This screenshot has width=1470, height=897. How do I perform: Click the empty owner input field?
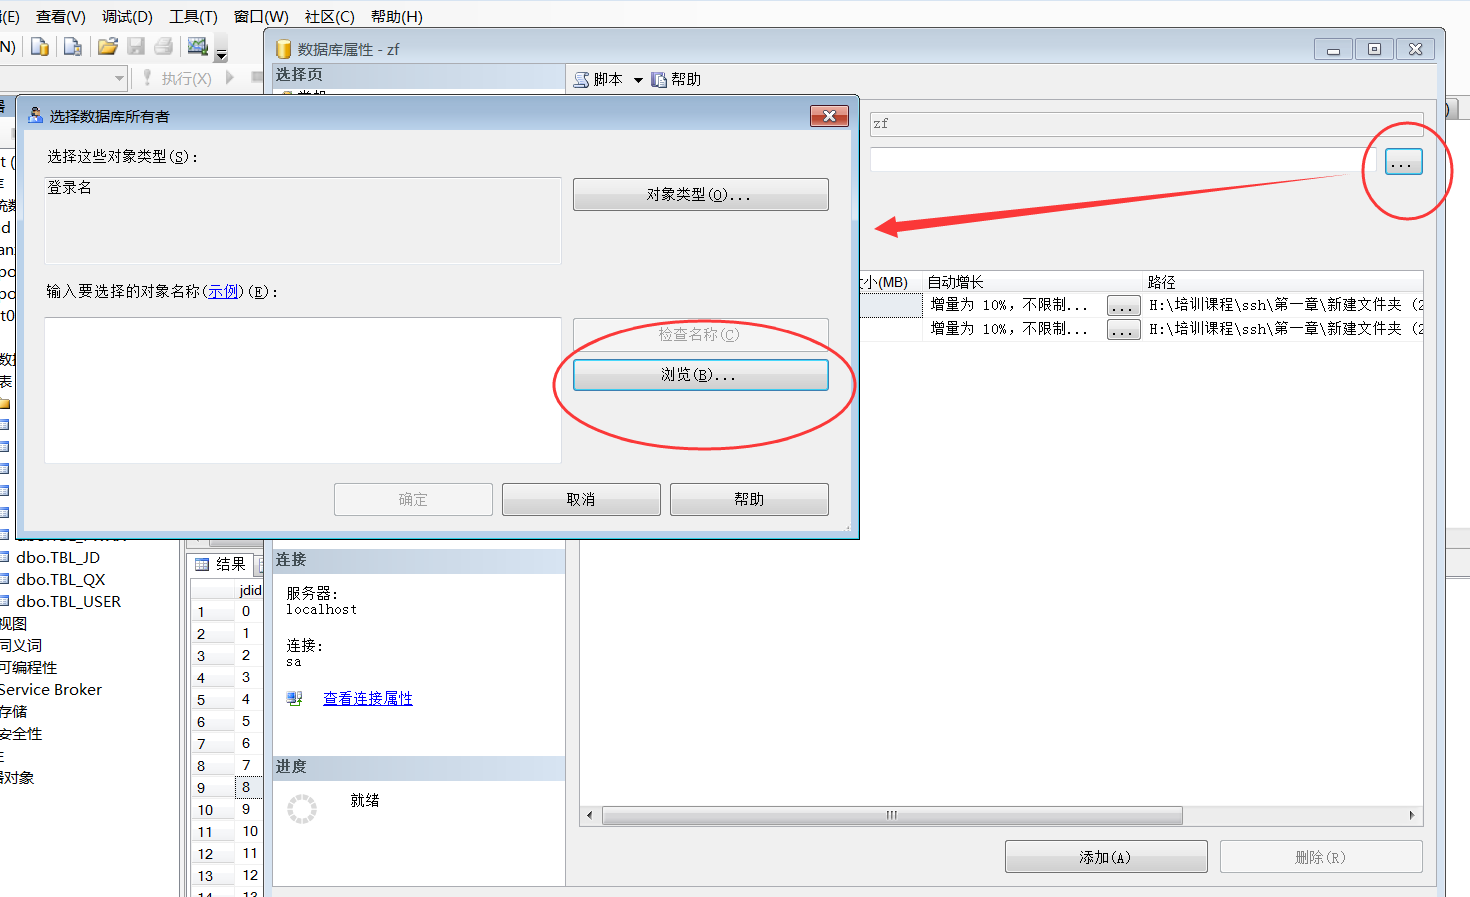1123,159
